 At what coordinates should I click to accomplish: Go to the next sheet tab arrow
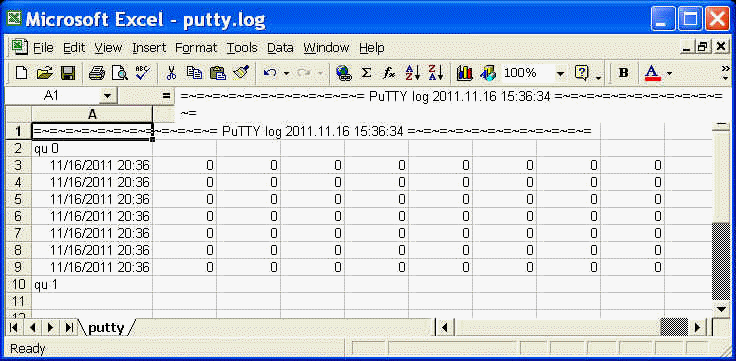coord(51,327)
